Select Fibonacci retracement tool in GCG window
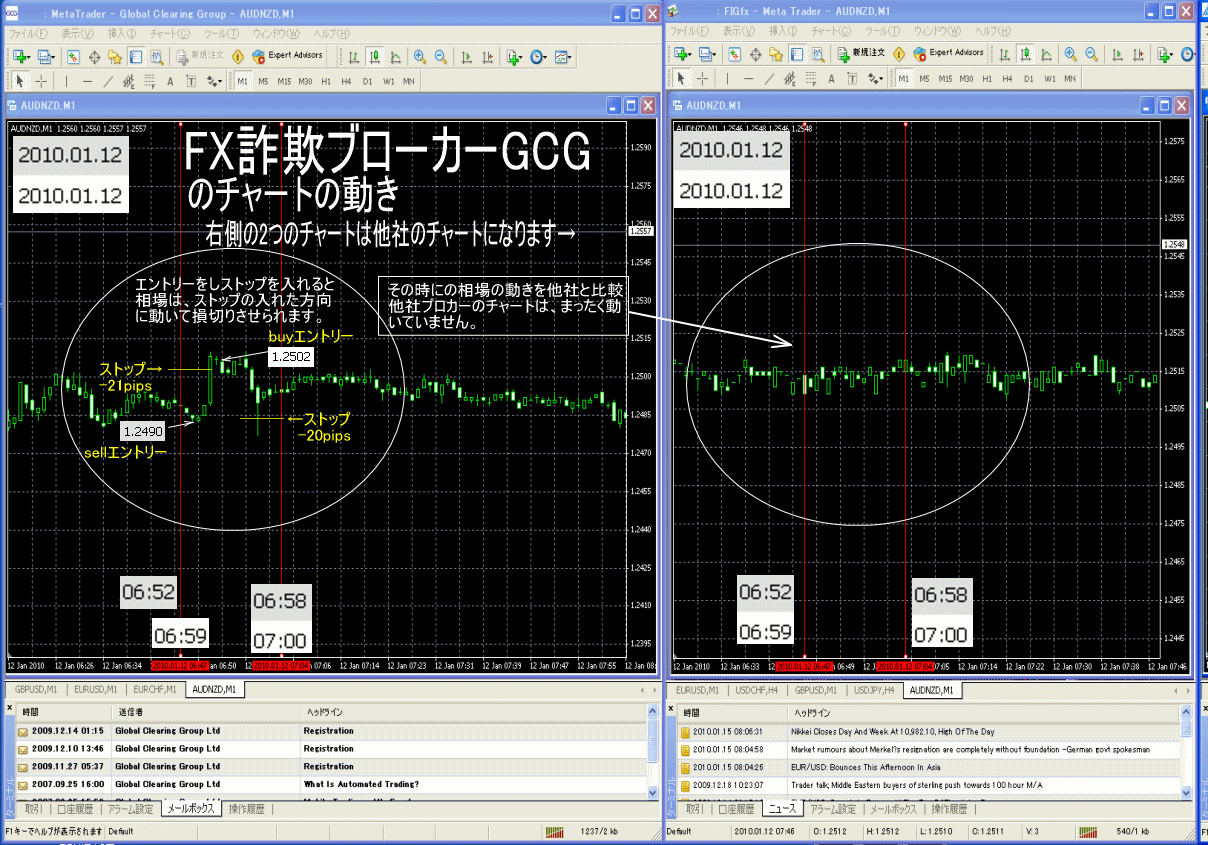The width and height of the screenshot is (1208, 845). pos(150,81)
